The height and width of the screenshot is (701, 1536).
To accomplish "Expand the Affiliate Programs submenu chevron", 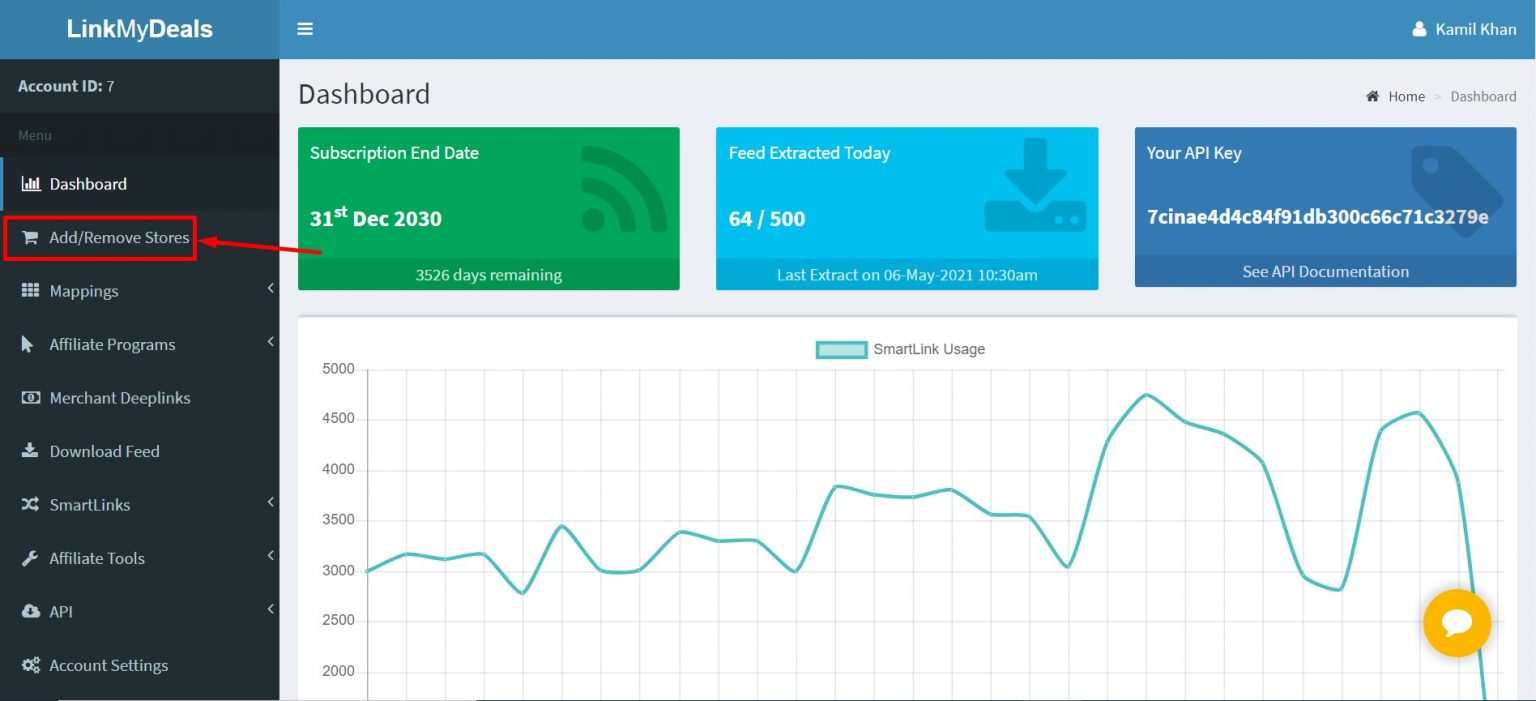I will tap(270, 342).
